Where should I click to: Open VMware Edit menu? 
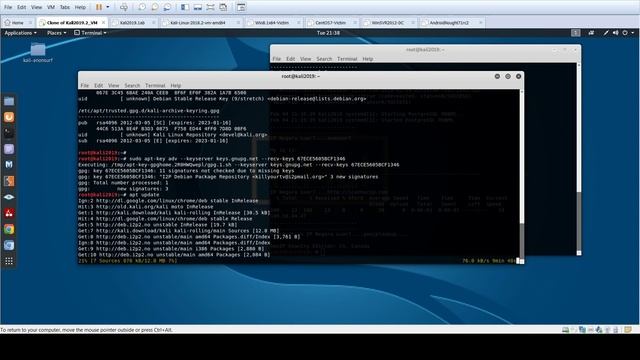[x=22, y=7]
